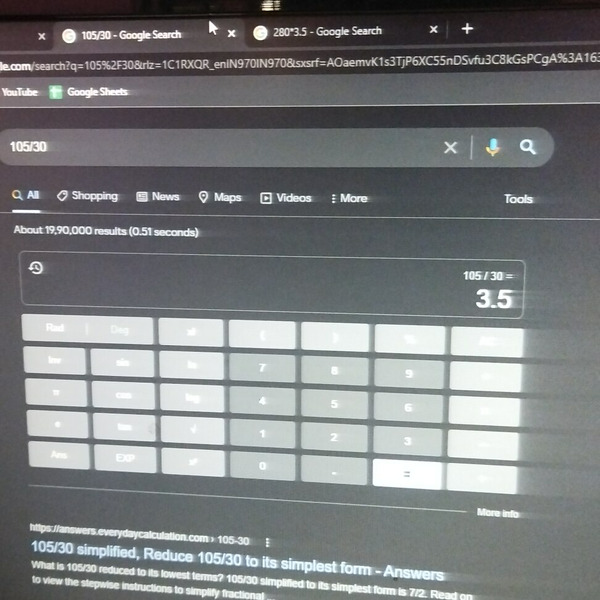Click the 105/30 search input field
Screen dimensions: 600x600
(x=222, y=147)
